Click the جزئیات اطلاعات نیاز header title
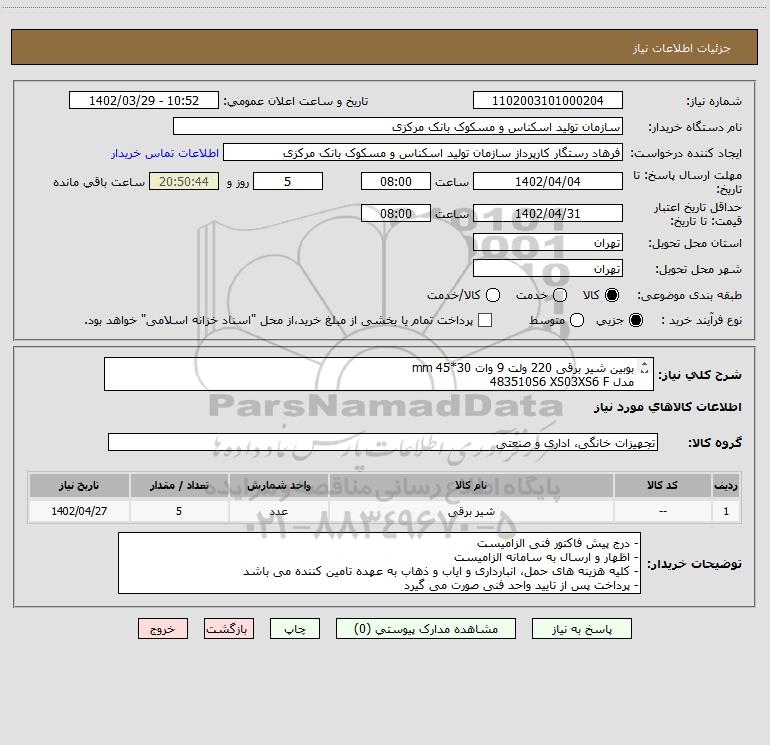The height and width of the screenshot is (745, 770). pos(682,48)
